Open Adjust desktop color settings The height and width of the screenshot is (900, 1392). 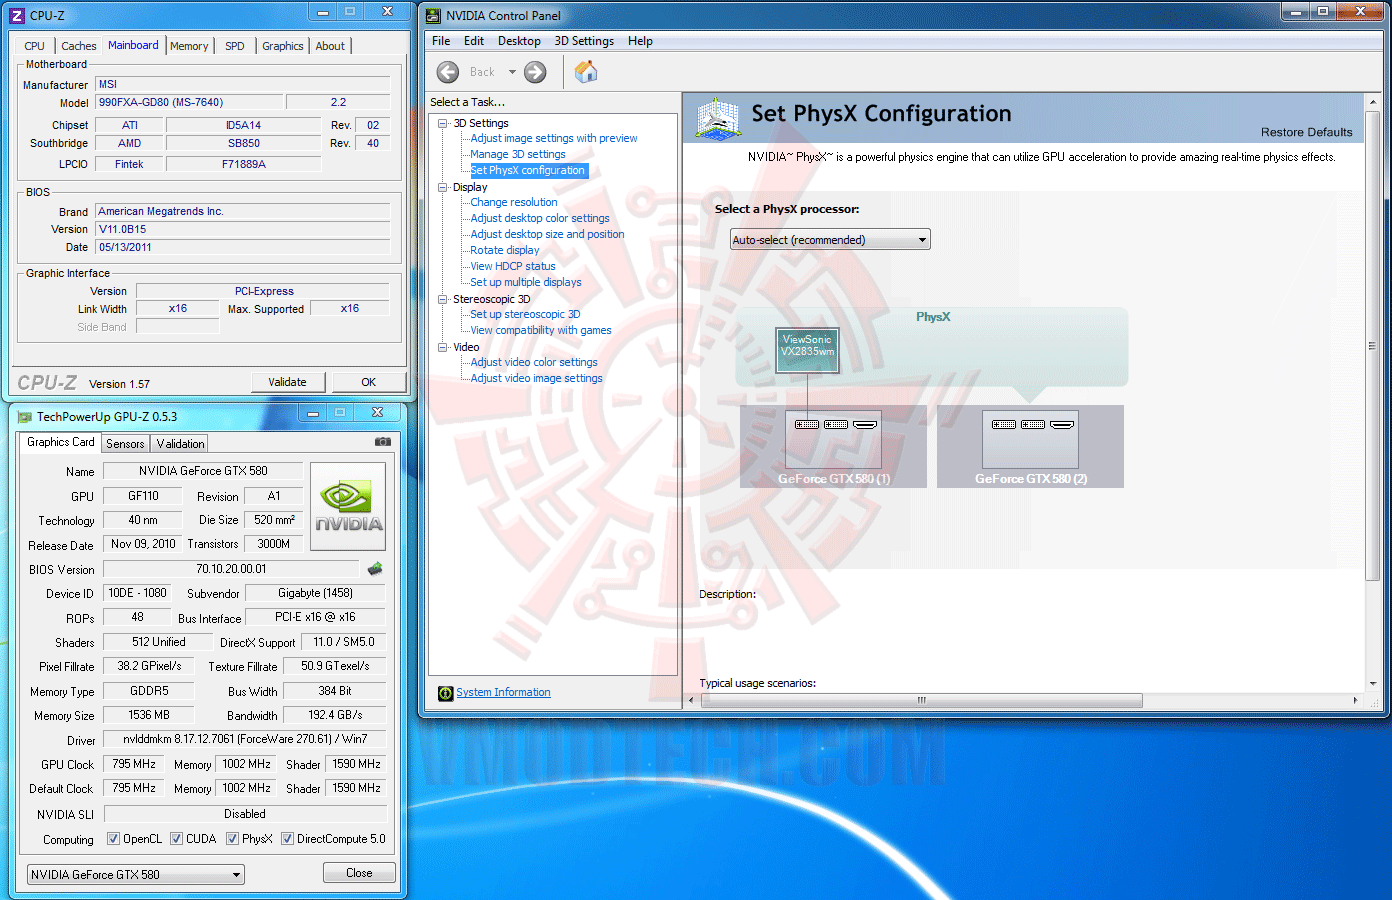click(x=540, y=218)
